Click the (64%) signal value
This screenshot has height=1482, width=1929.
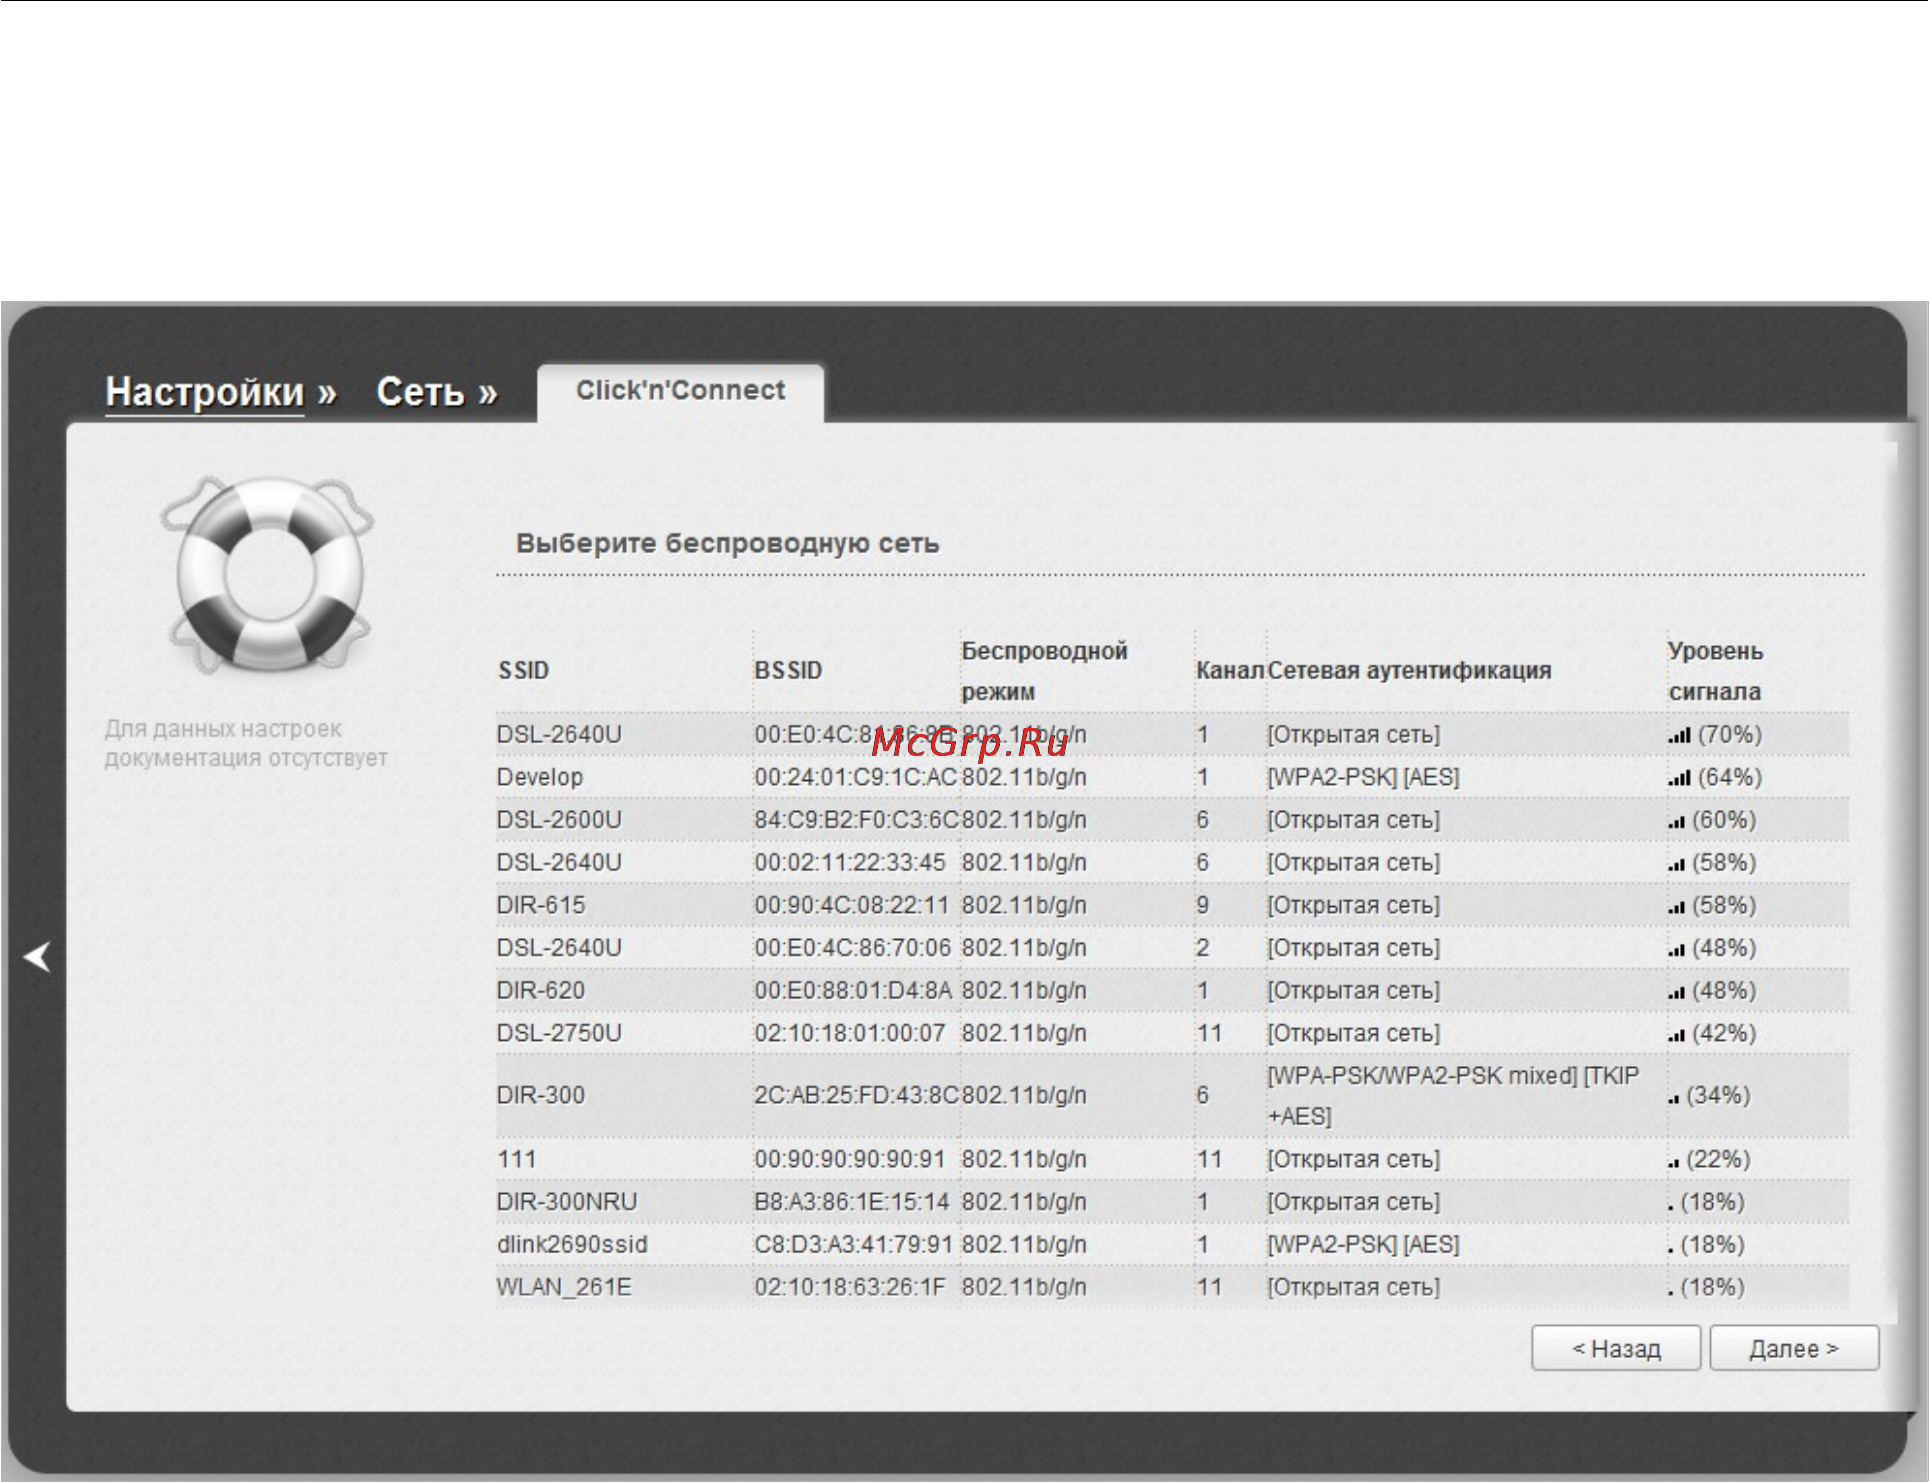[x=1730, y=777]
